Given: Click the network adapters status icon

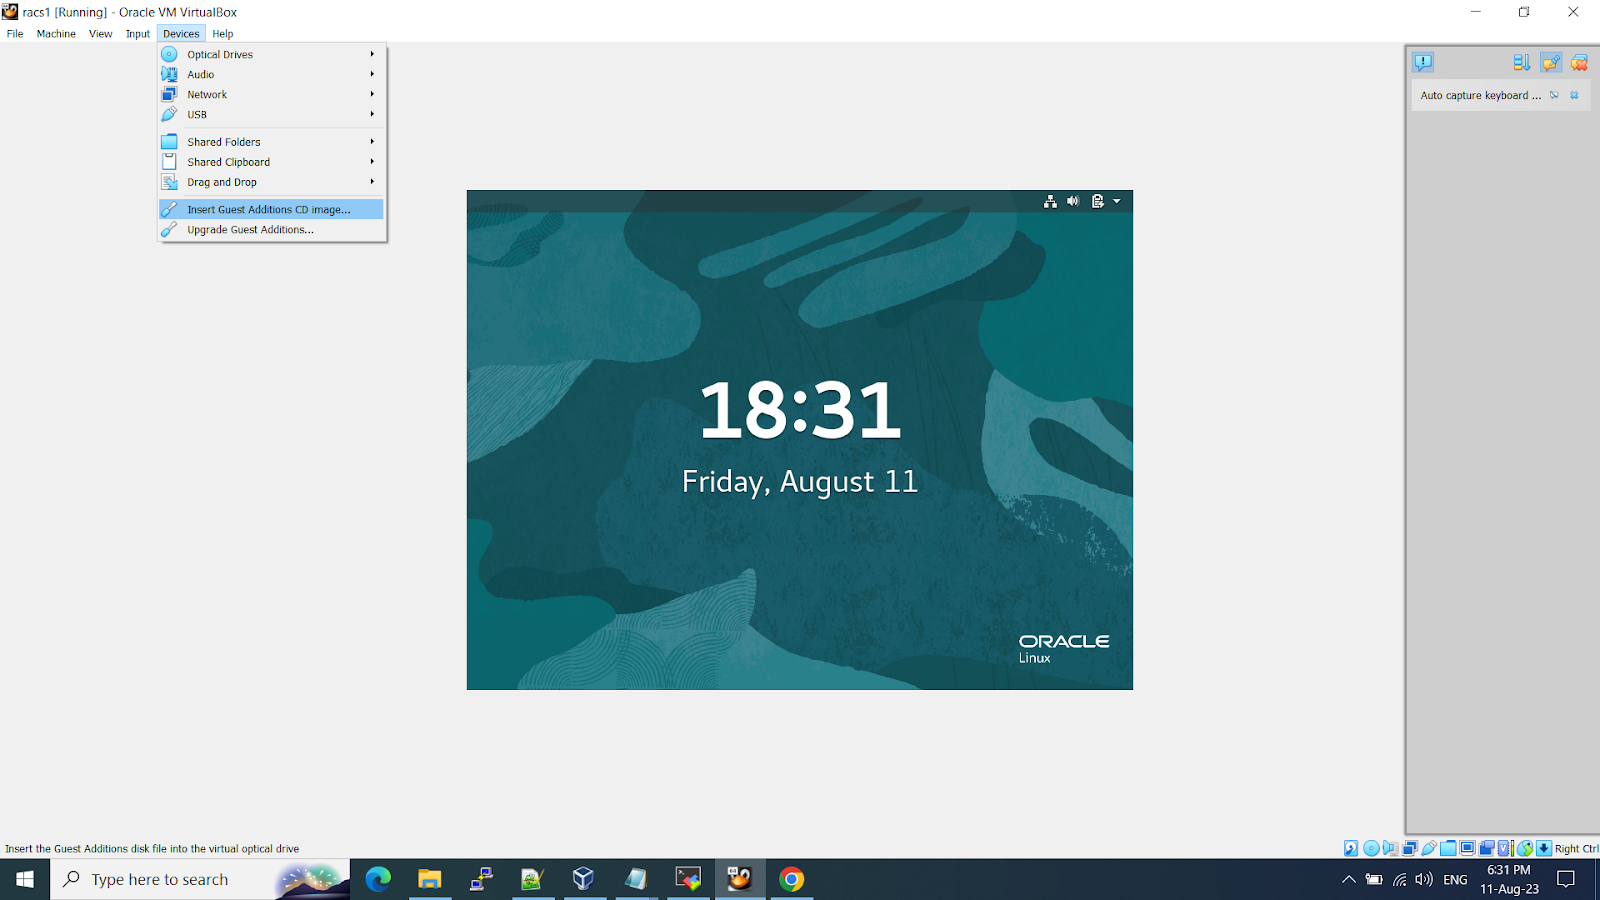Looking at the screenshot, I should pos(1410,848).
